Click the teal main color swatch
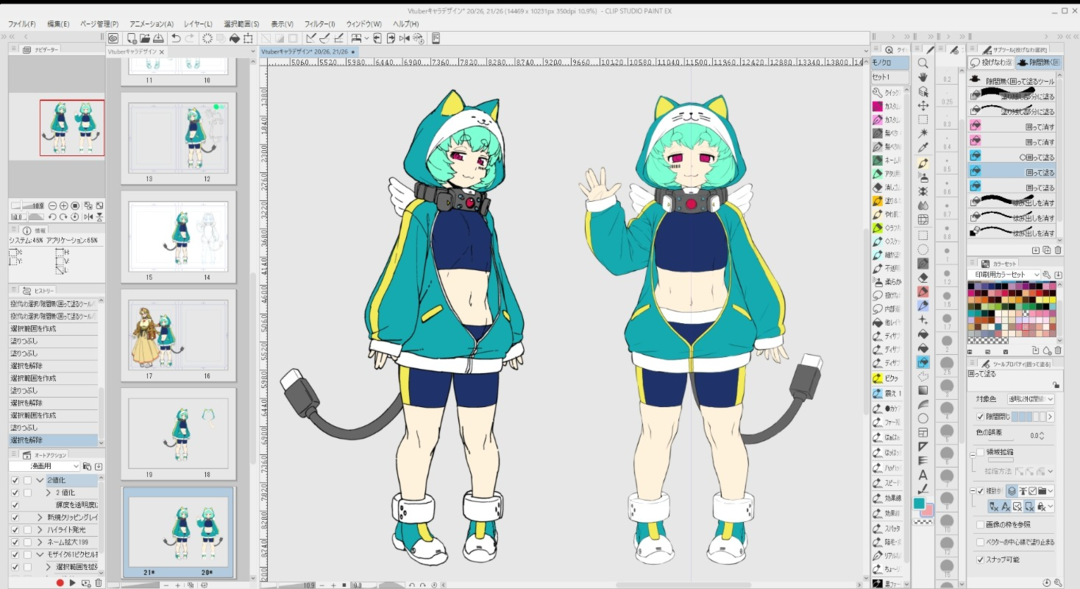This screenshot has width=1080, height=589. pos(919,502)
